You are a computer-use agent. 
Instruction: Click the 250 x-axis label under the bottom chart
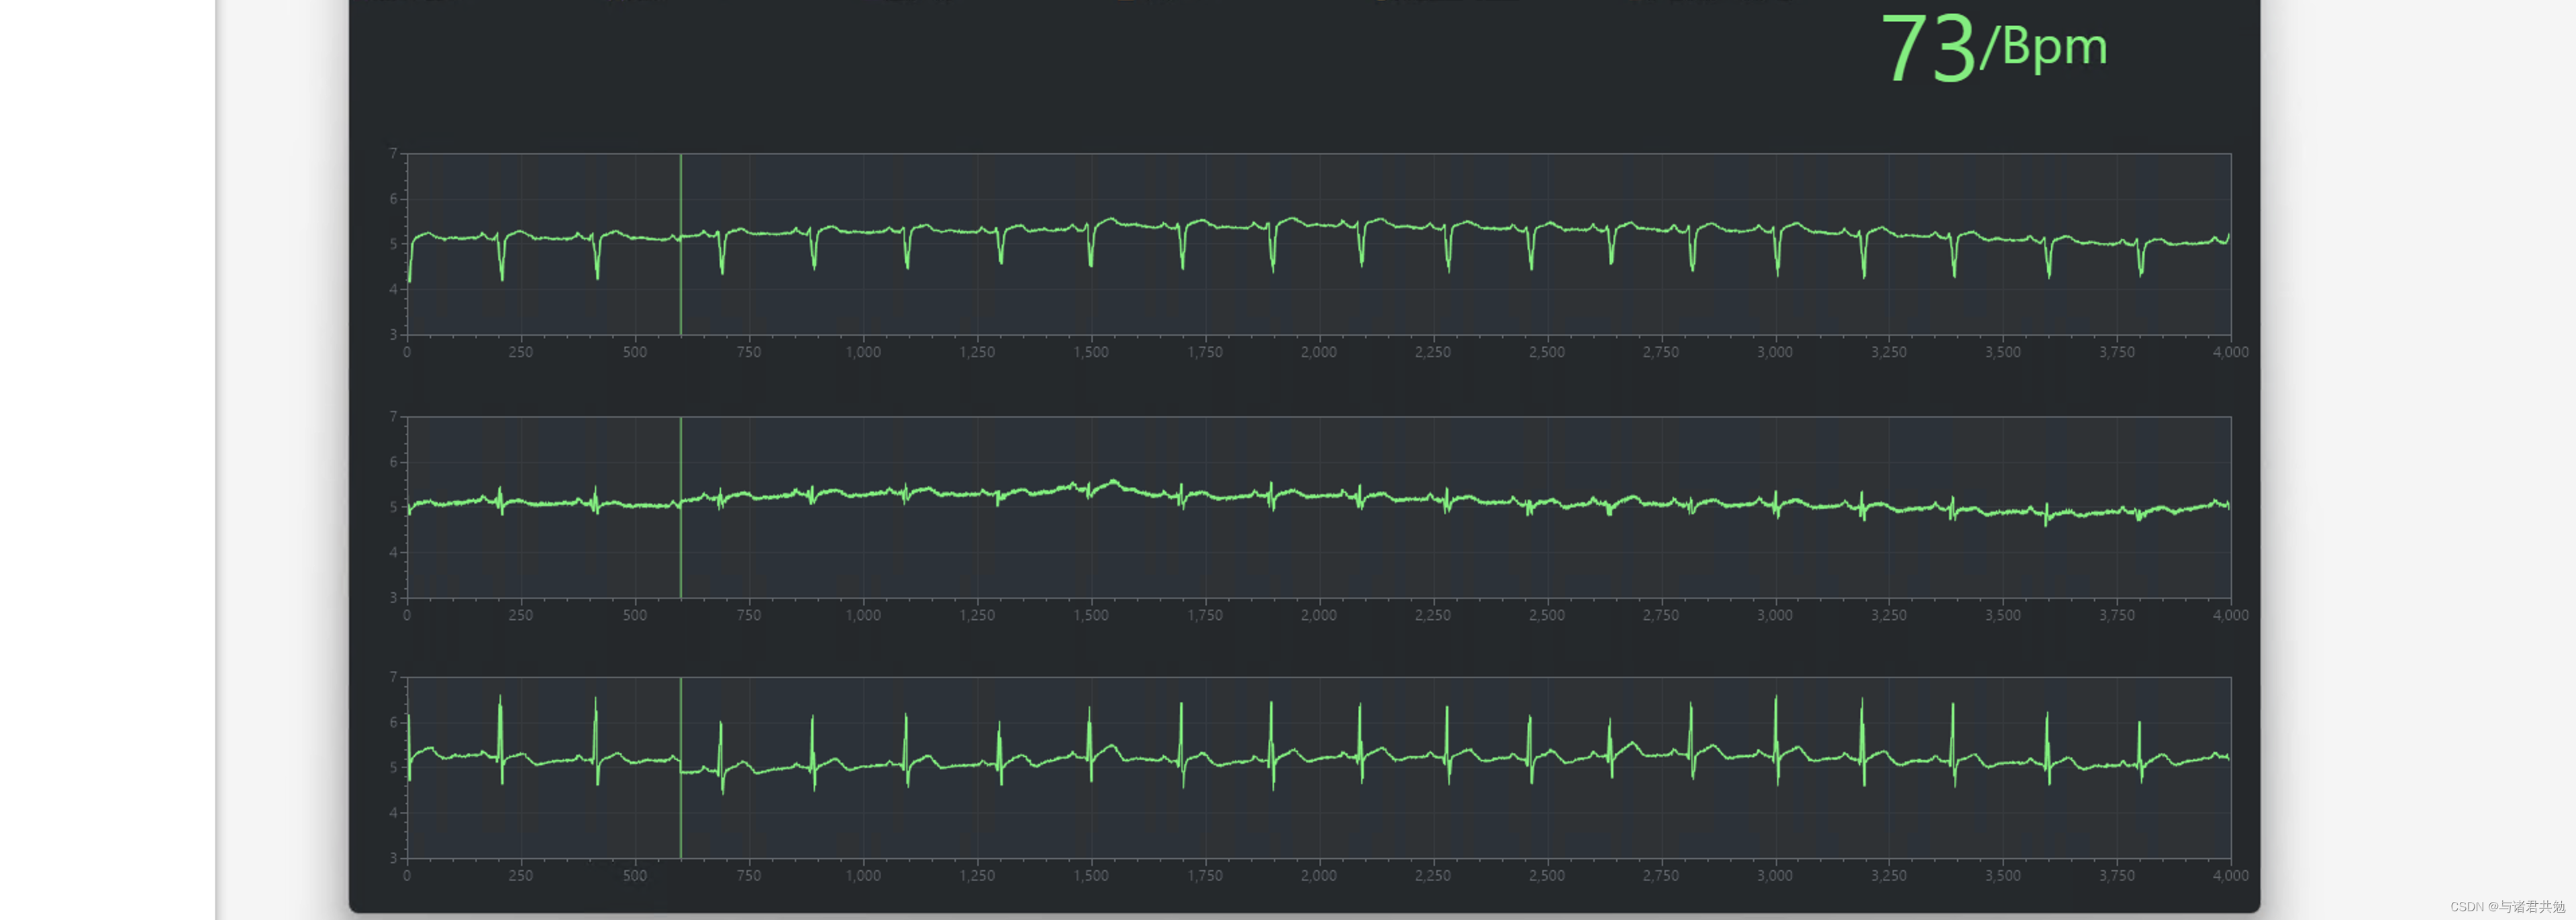(x=520, y=875)
